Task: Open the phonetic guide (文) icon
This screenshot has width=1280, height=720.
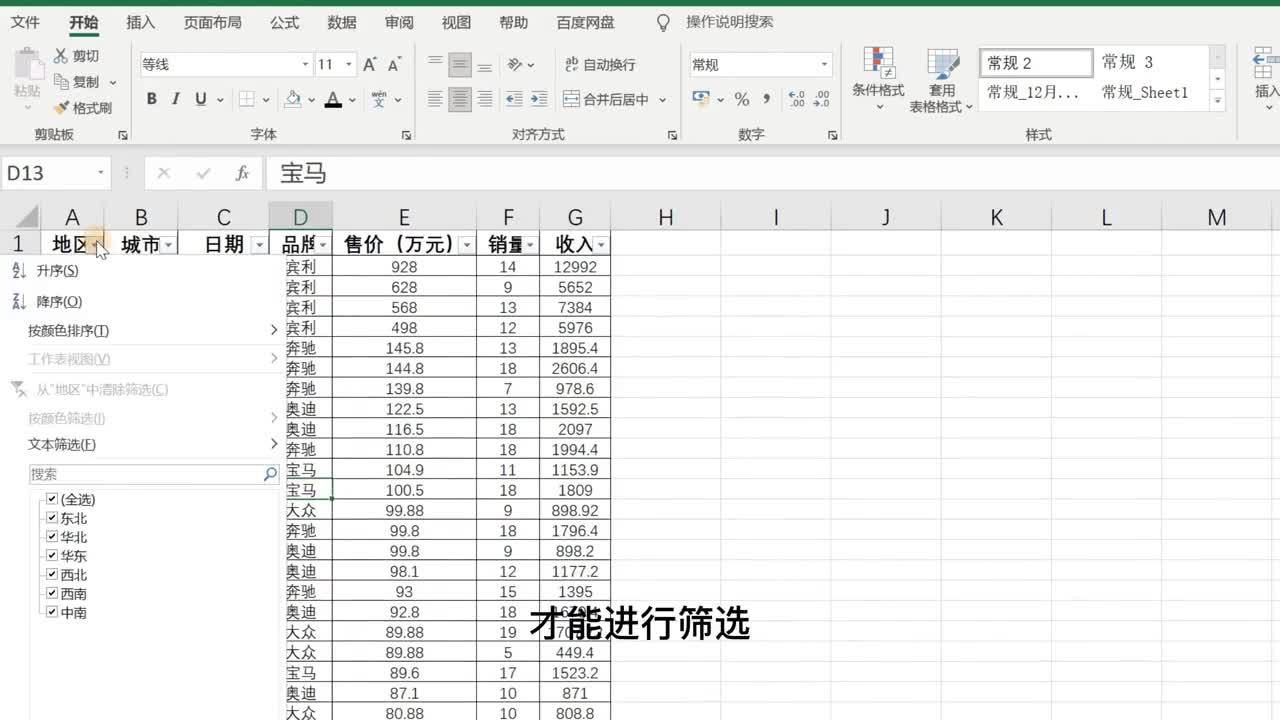Action: [x=379, y=99]
